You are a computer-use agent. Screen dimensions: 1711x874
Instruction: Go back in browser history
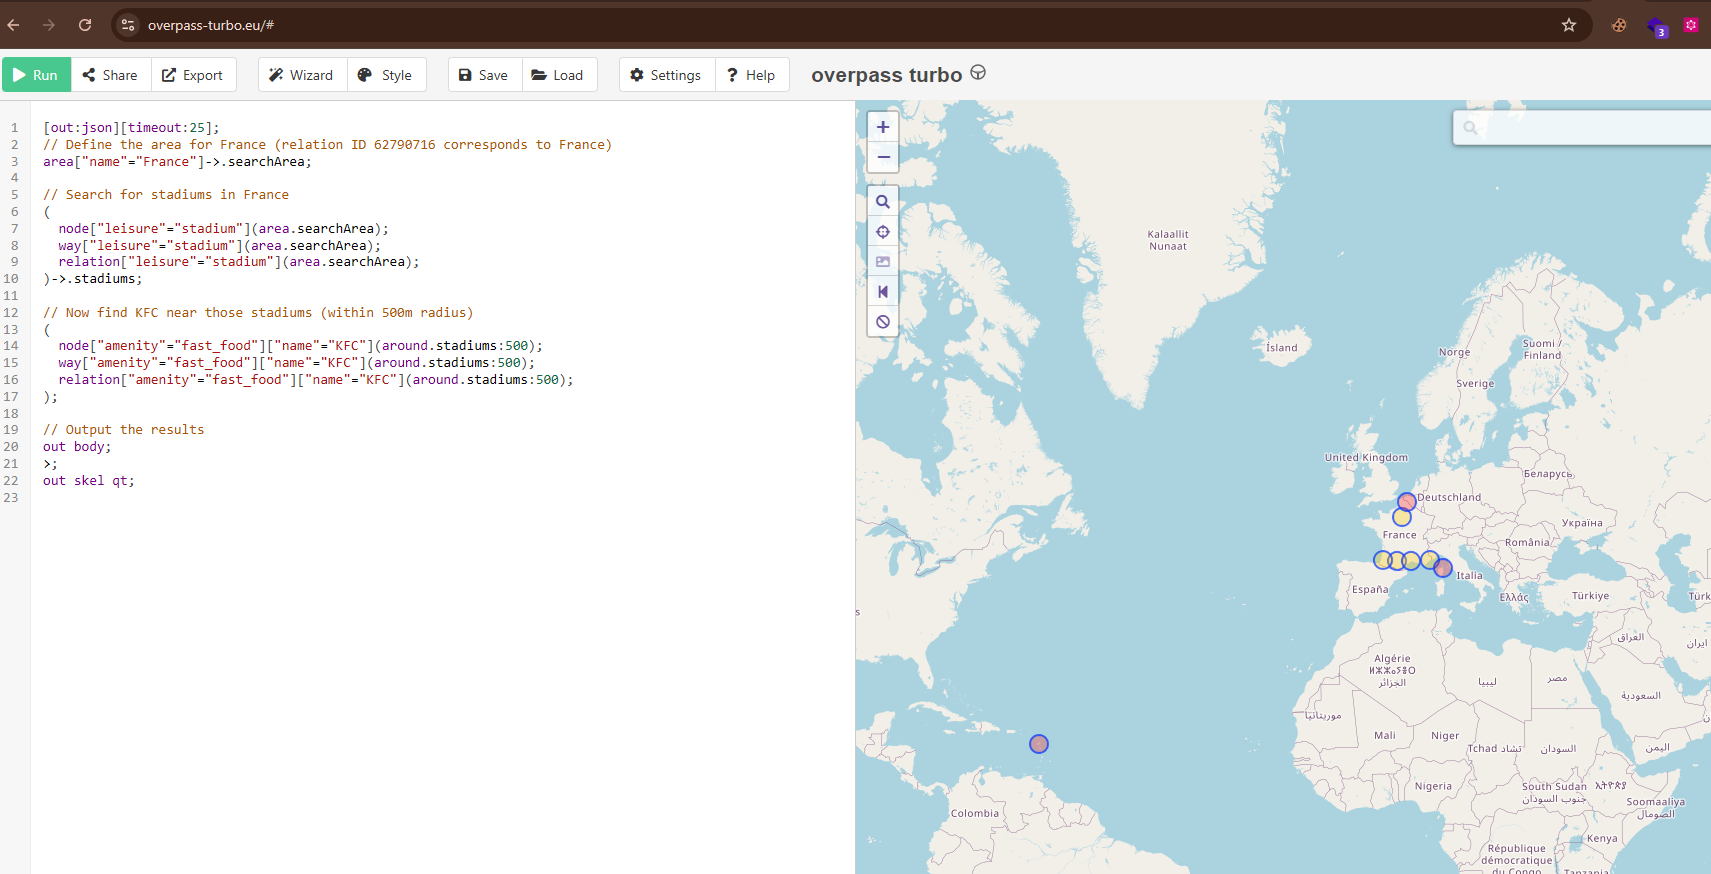(x=14, y=25)
